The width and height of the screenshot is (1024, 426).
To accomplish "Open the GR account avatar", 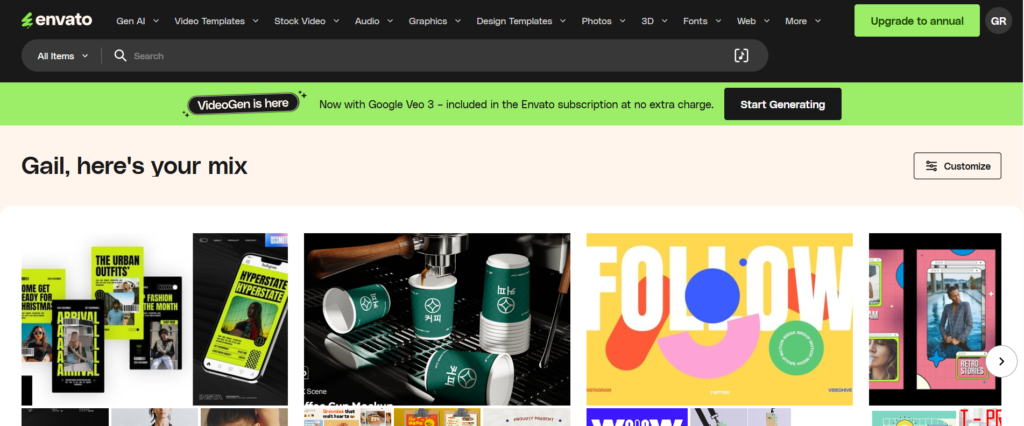I will [x=998, y=20].
